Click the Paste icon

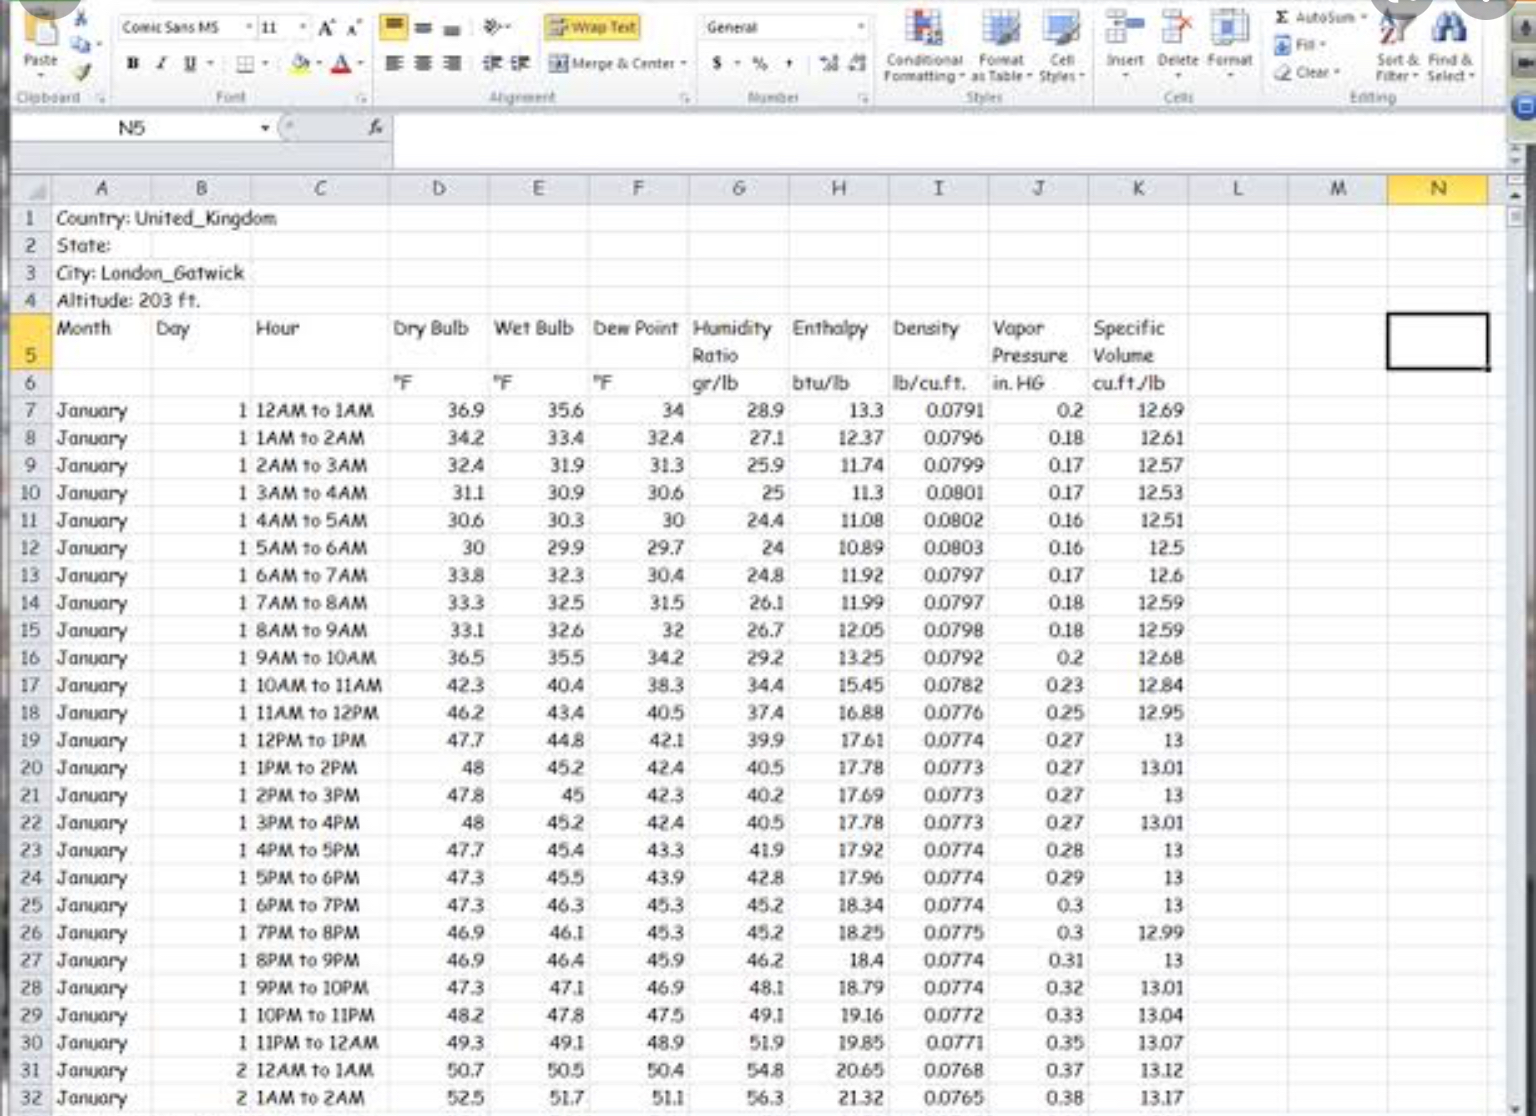(40, 30)
